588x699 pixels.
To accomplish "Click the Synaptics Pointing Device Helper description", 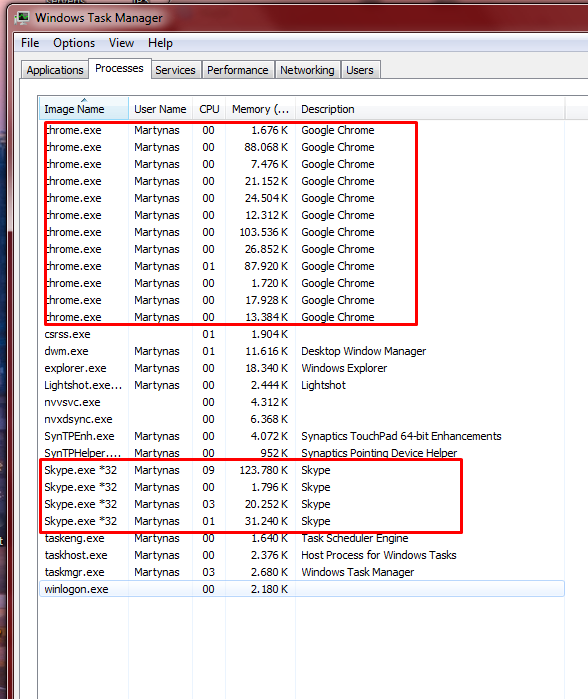I will coord(379,453).
